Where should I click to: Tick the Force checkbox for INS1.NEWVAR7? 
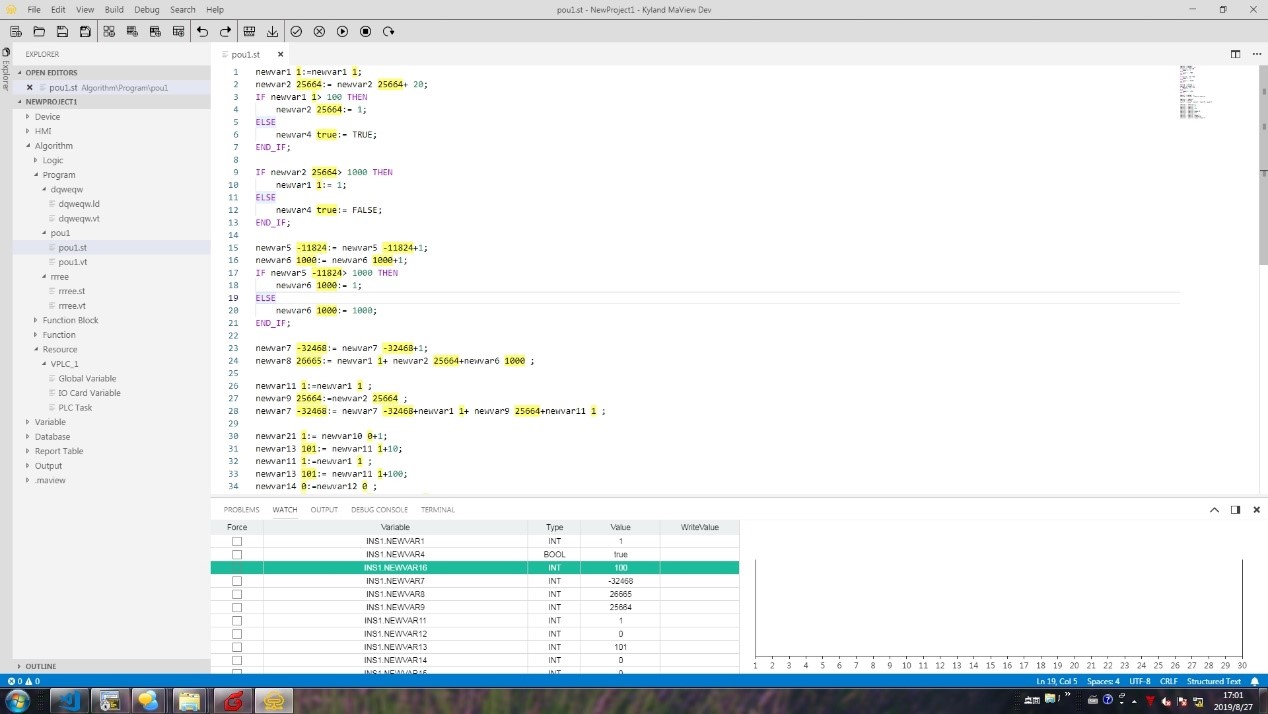(x=237, y=581)
